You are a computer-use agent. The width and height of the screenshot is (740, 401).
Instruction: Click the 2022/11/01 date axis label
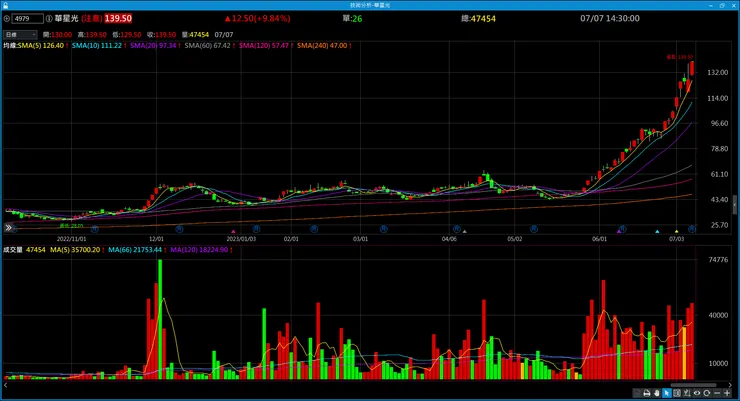click(x=72, y=239)
